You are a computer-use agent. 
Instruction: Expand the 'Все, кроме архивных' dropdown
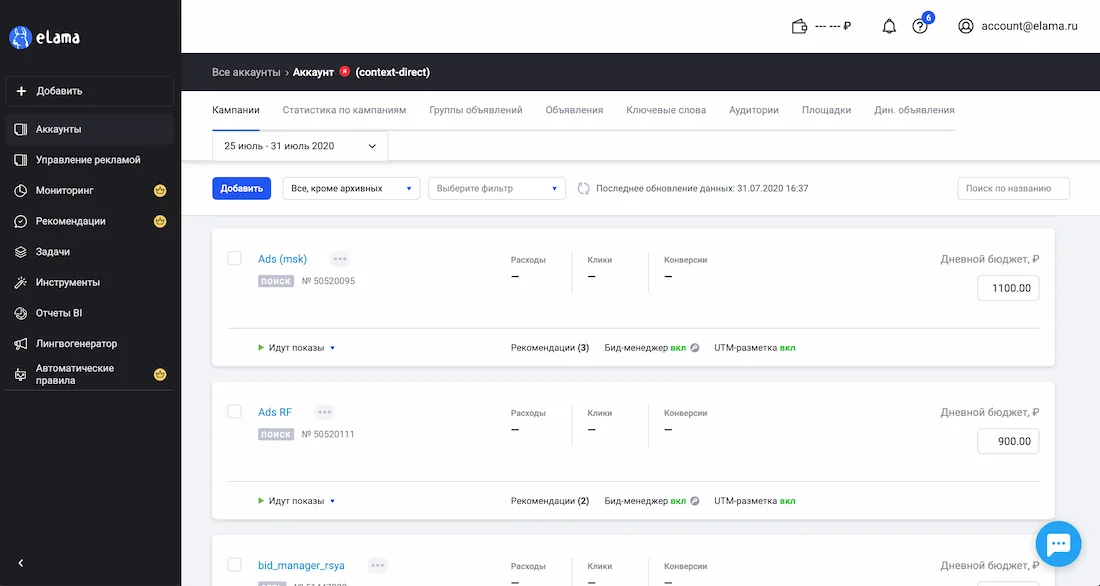coord(351,188)
